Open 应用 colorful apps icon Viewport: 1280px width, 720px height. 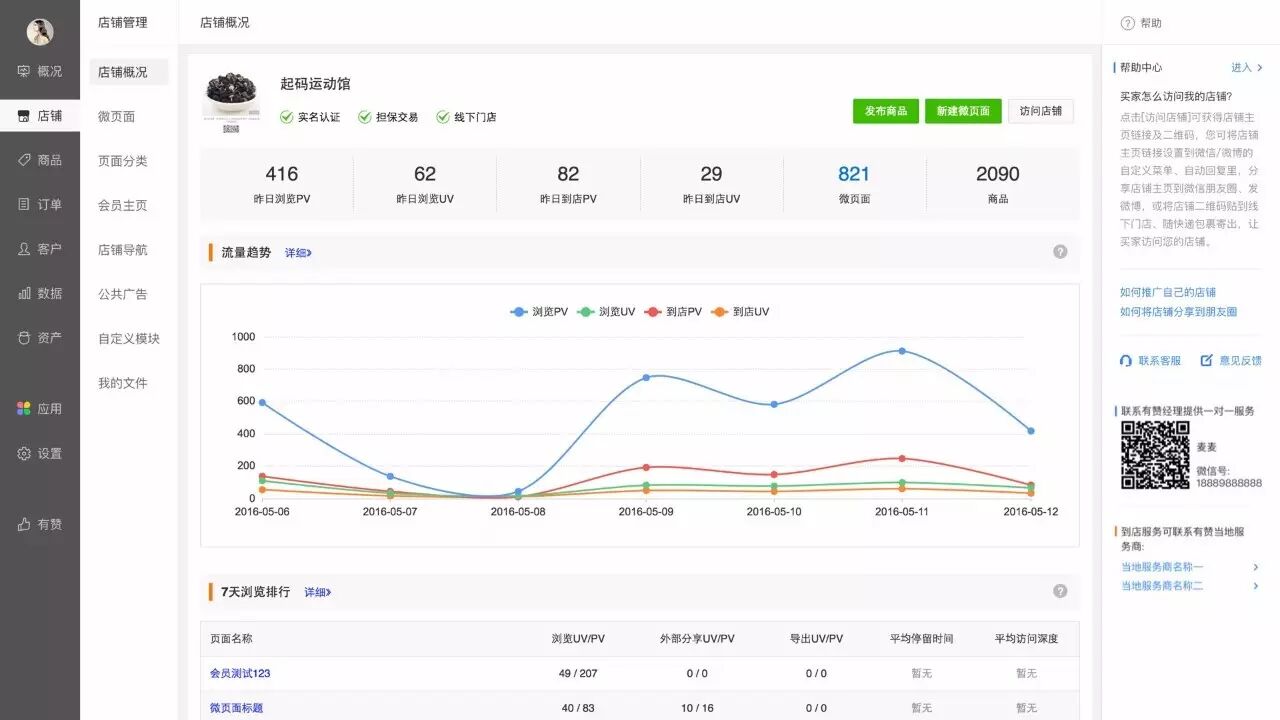(x=24, y=409)
